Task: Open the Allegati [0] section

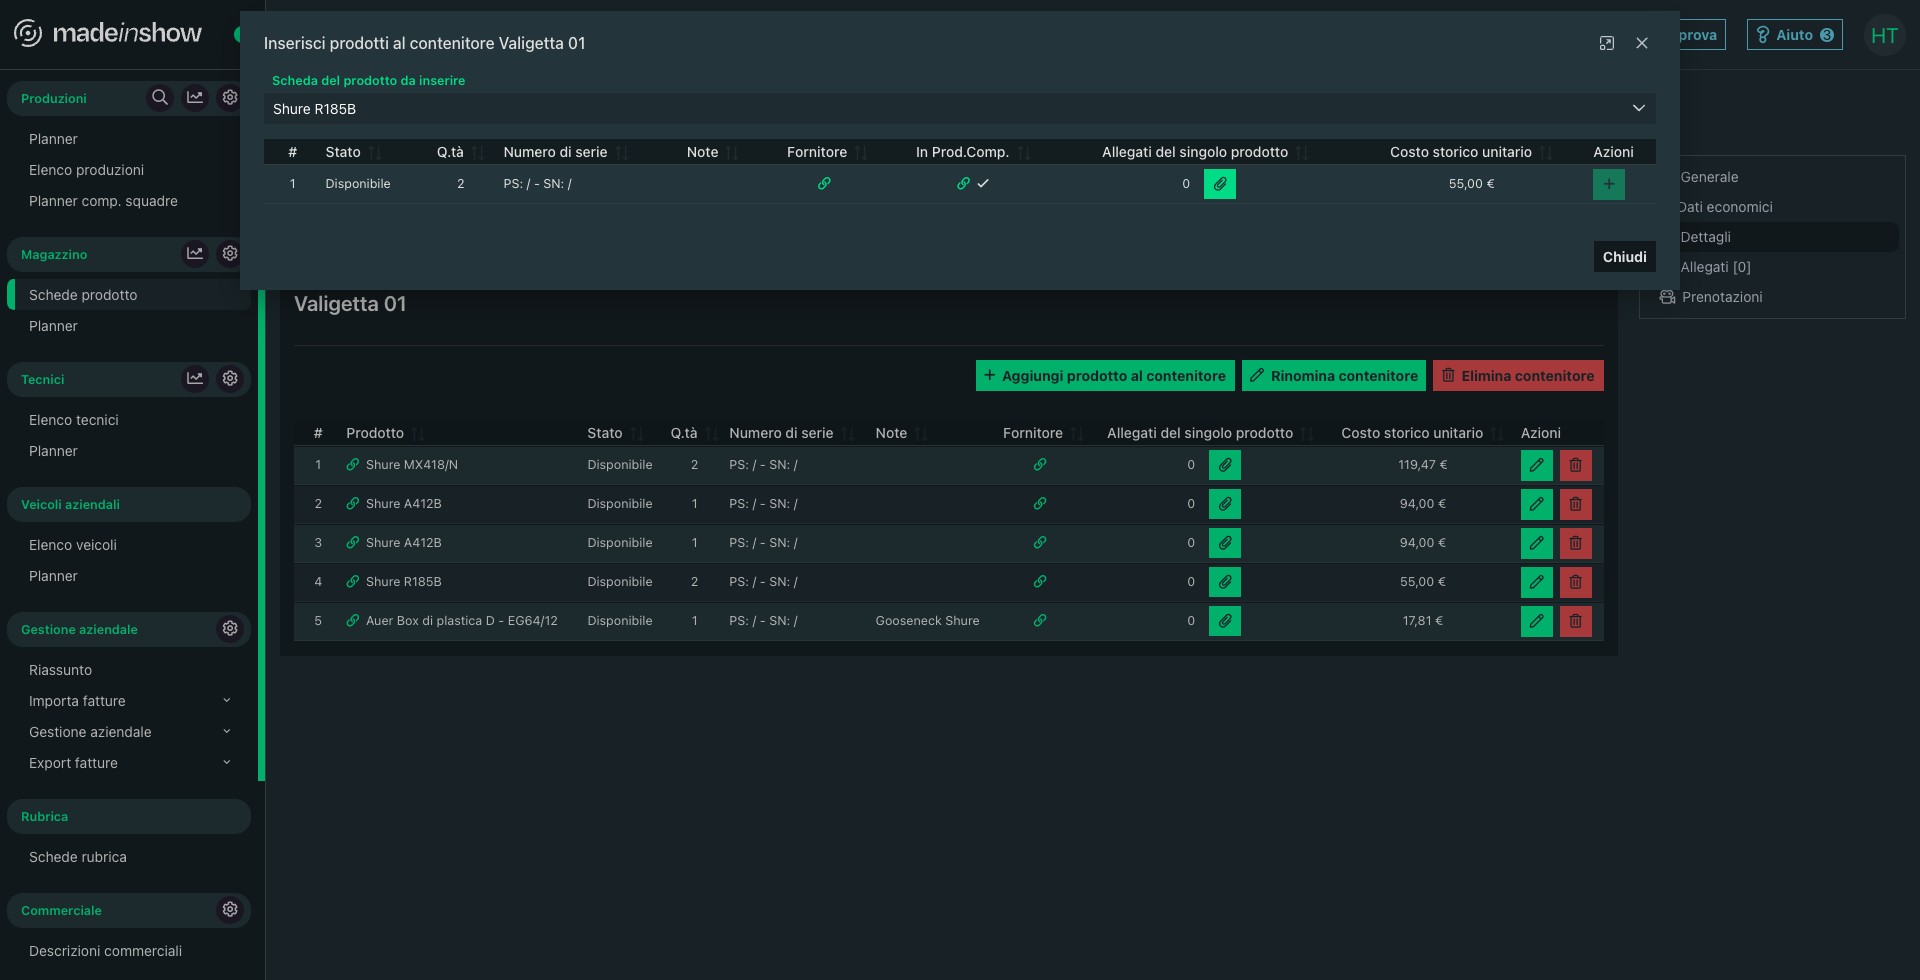Action: pos(1716,267)
